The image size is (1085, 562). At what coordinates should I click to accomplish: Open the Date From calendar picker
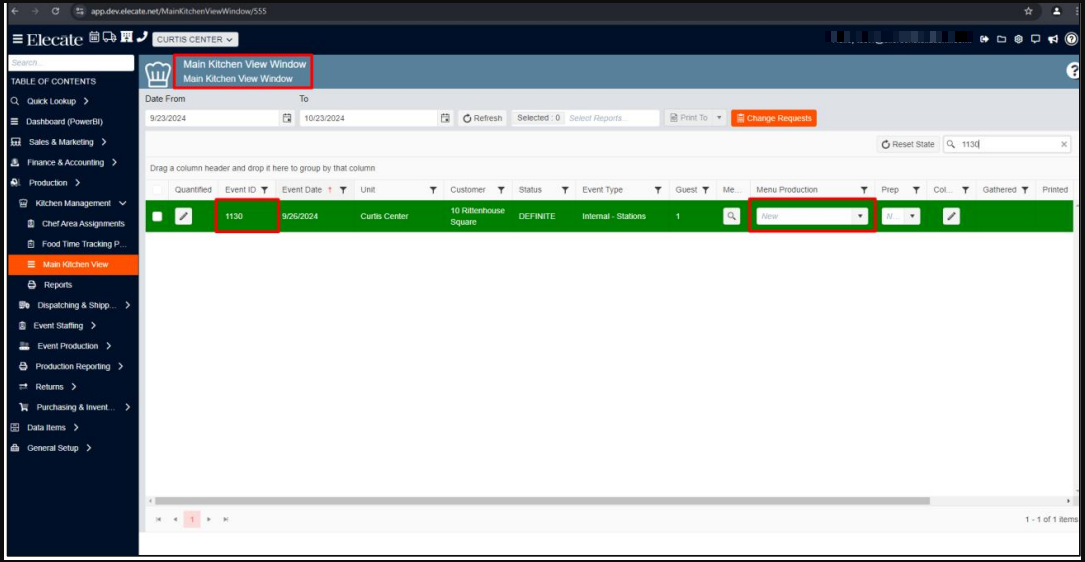pyautogui.click(x=287, y=118)
